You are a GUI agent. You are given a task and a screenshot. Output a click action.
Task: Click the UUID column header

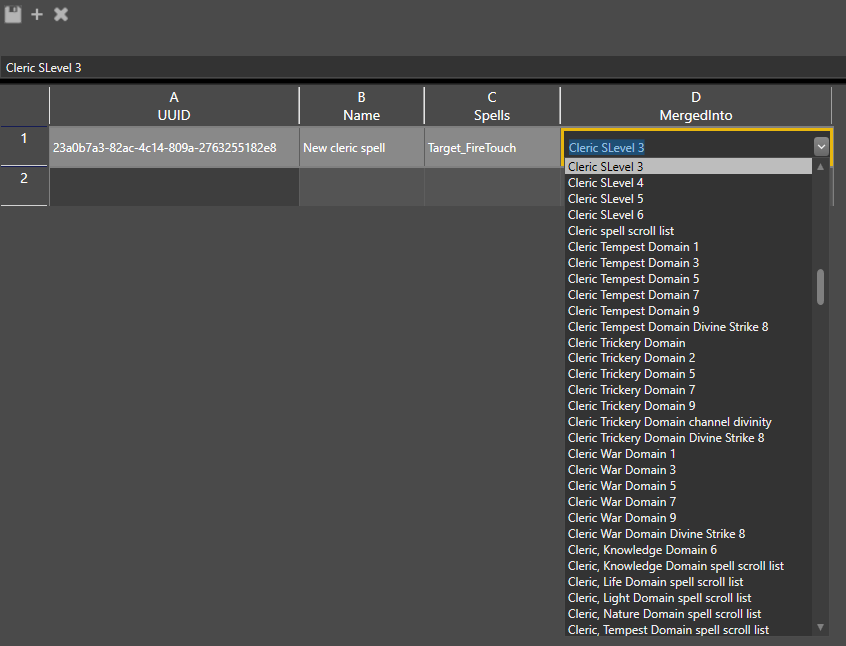tap(174, 106)
